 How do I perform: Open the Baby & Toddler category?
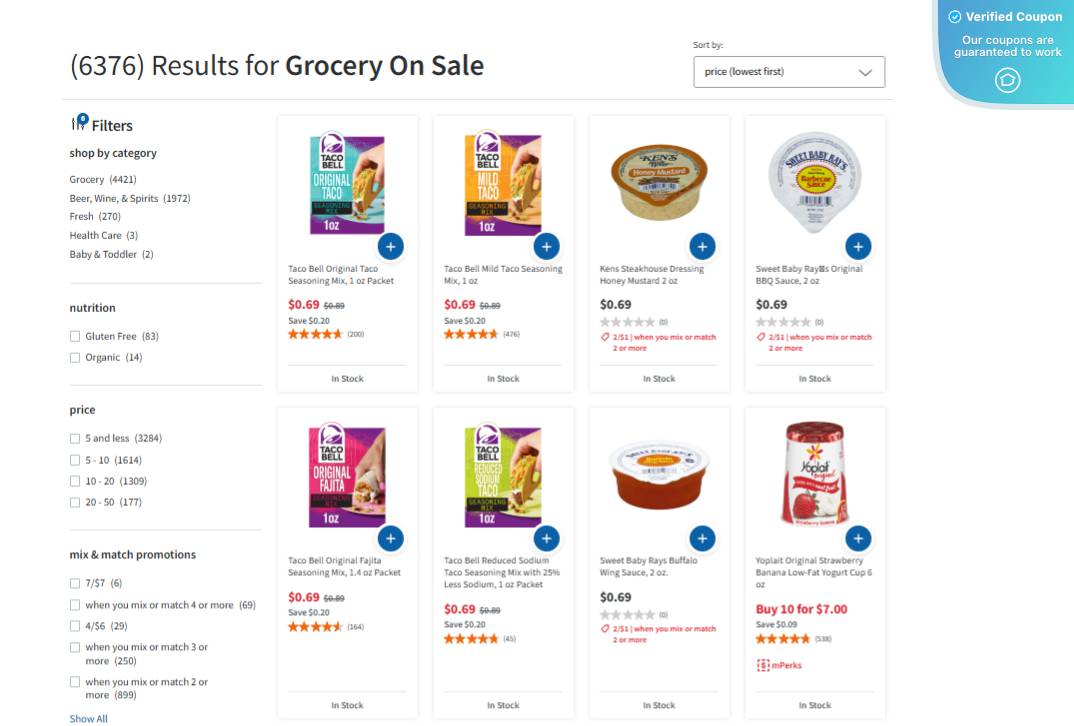coord(104,254)
